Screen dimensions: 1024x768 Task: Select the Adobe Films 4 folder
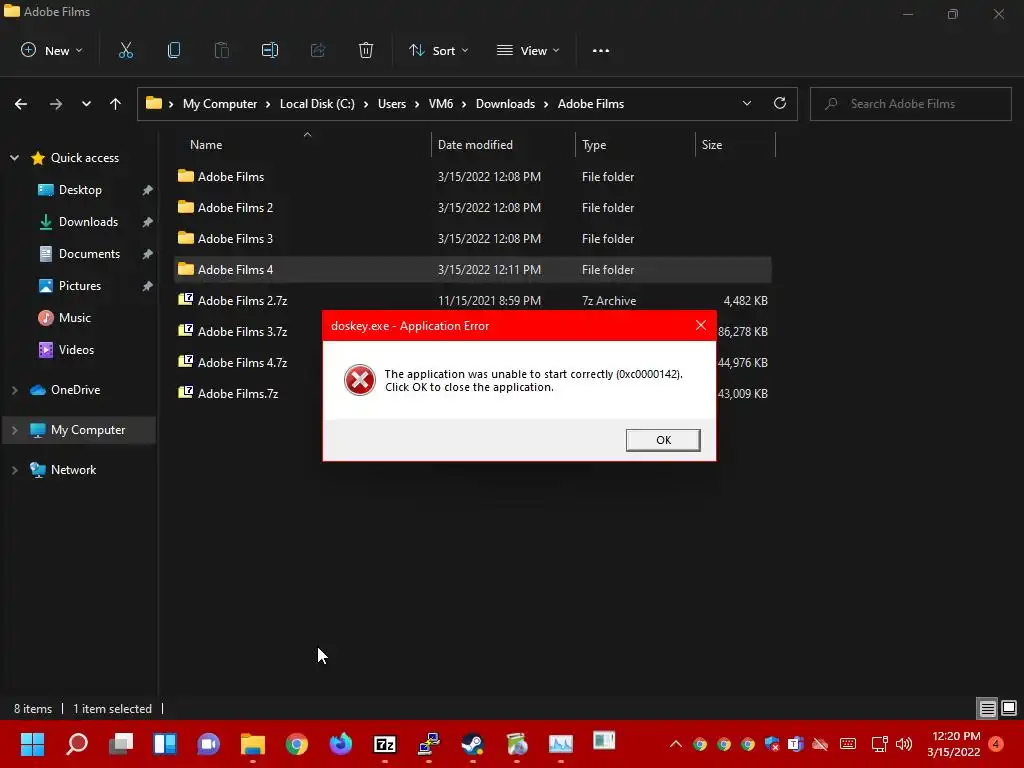[x=473, y=270]
